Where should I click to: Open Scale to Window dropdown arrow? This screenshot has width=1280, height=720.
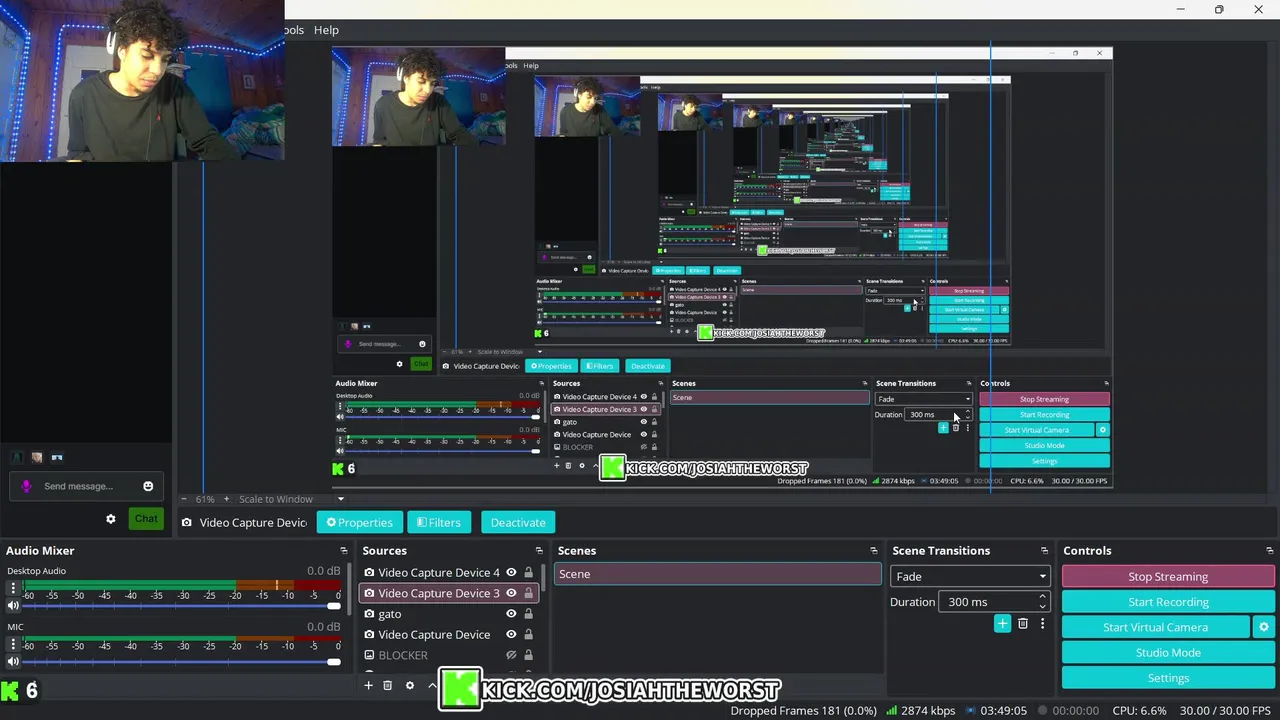[x=340, y=499]
